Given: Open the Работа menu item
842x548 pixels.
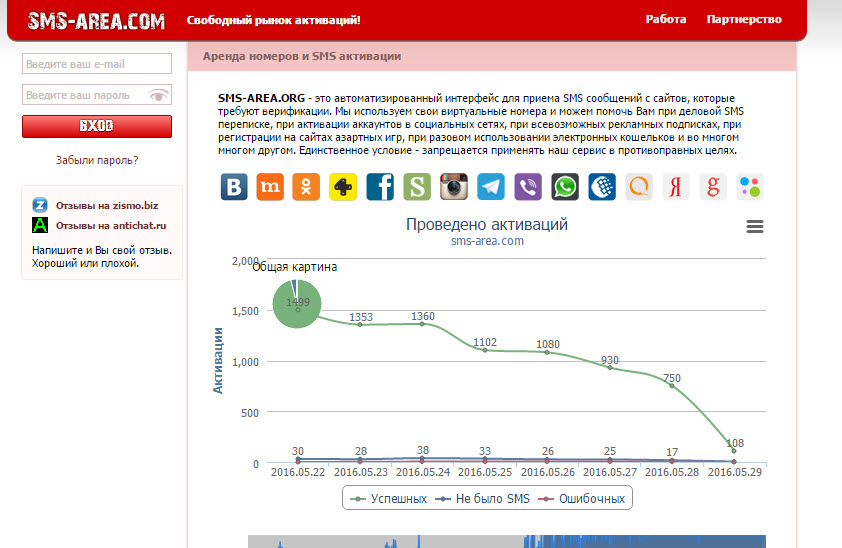Looking at the screenshot, I should click(x=666, y=19).
